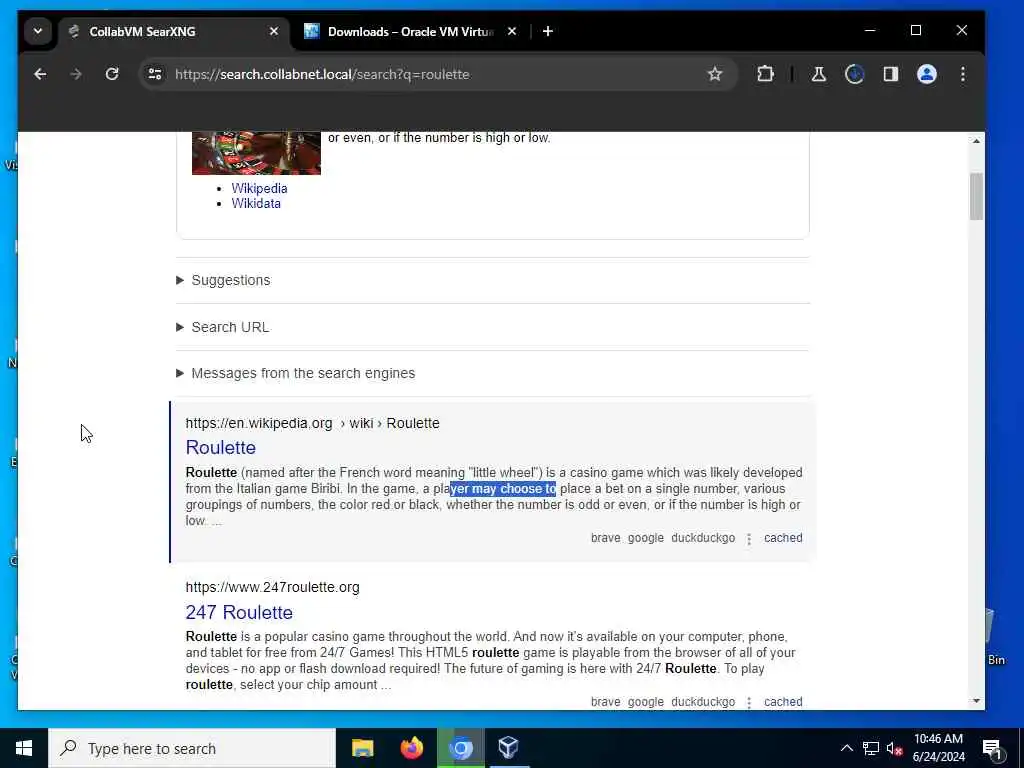Image resolution: width=1024 pixels, height=768 pixels.
Task: Click the www.247roulette.org URL
Action: [272, 587]
